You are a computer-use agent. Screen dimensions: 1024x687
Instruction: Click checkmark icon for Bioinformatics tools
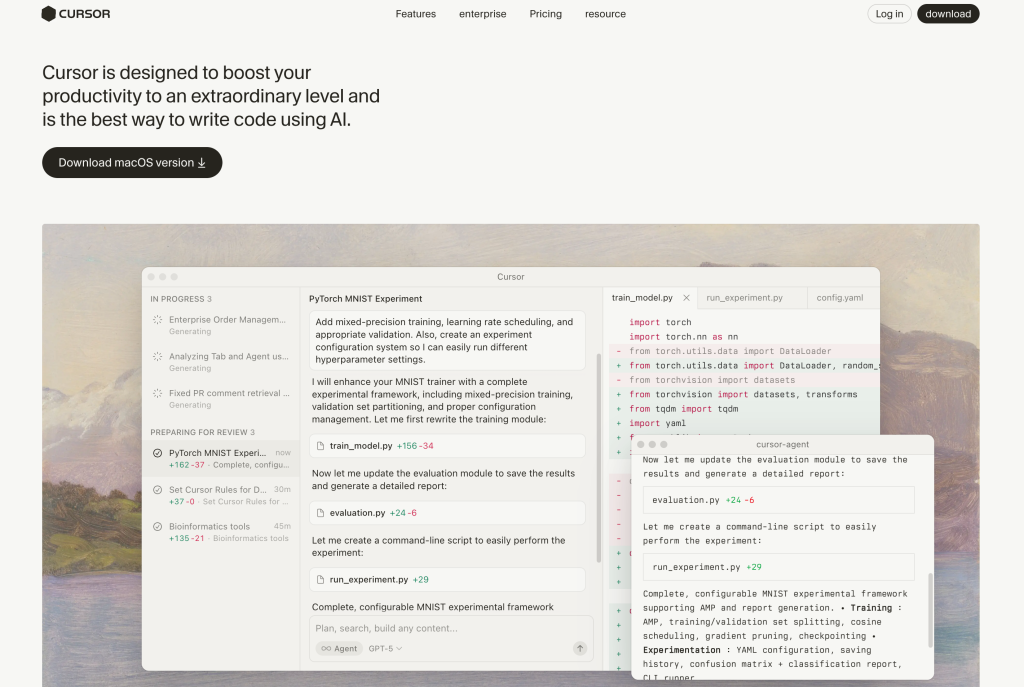tap(158, 527)
